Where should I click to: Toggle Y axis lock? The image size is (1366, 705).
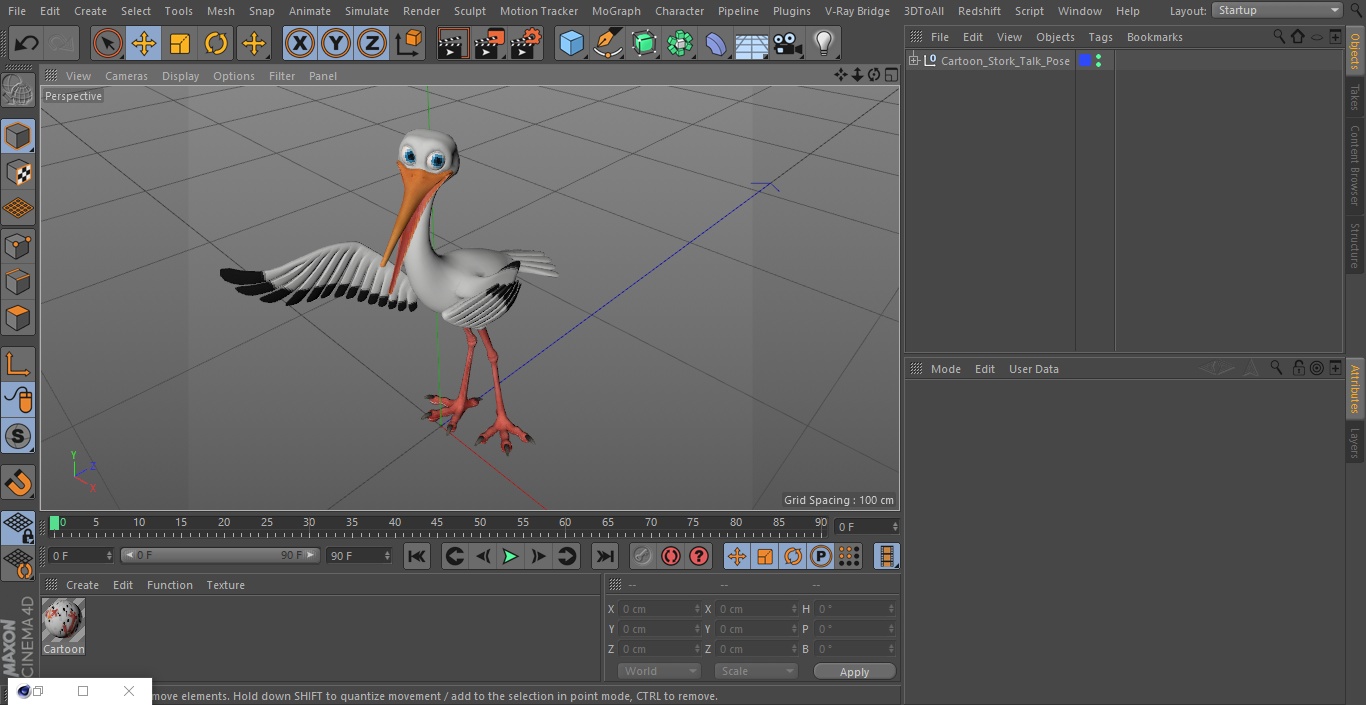point(336,43)
